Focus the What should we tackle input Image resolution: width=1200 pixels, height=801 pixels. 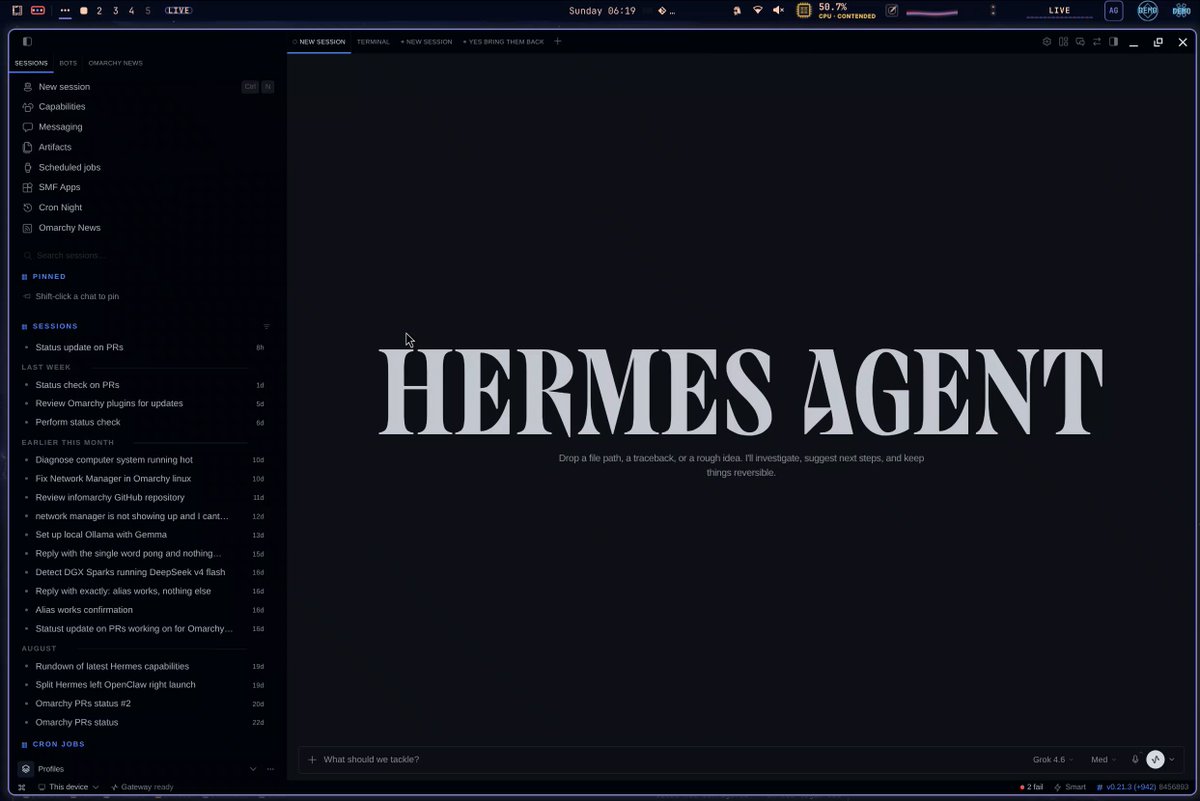click(x=670, y=760)
